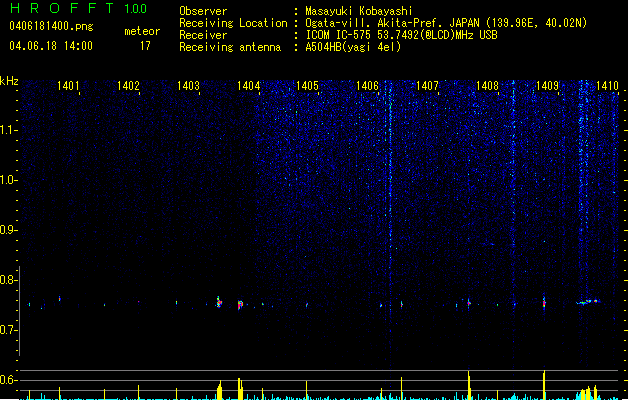Click the 1.0 kHz axis label
This screenshot has width=629, height=400.
[x=8, y=180]
